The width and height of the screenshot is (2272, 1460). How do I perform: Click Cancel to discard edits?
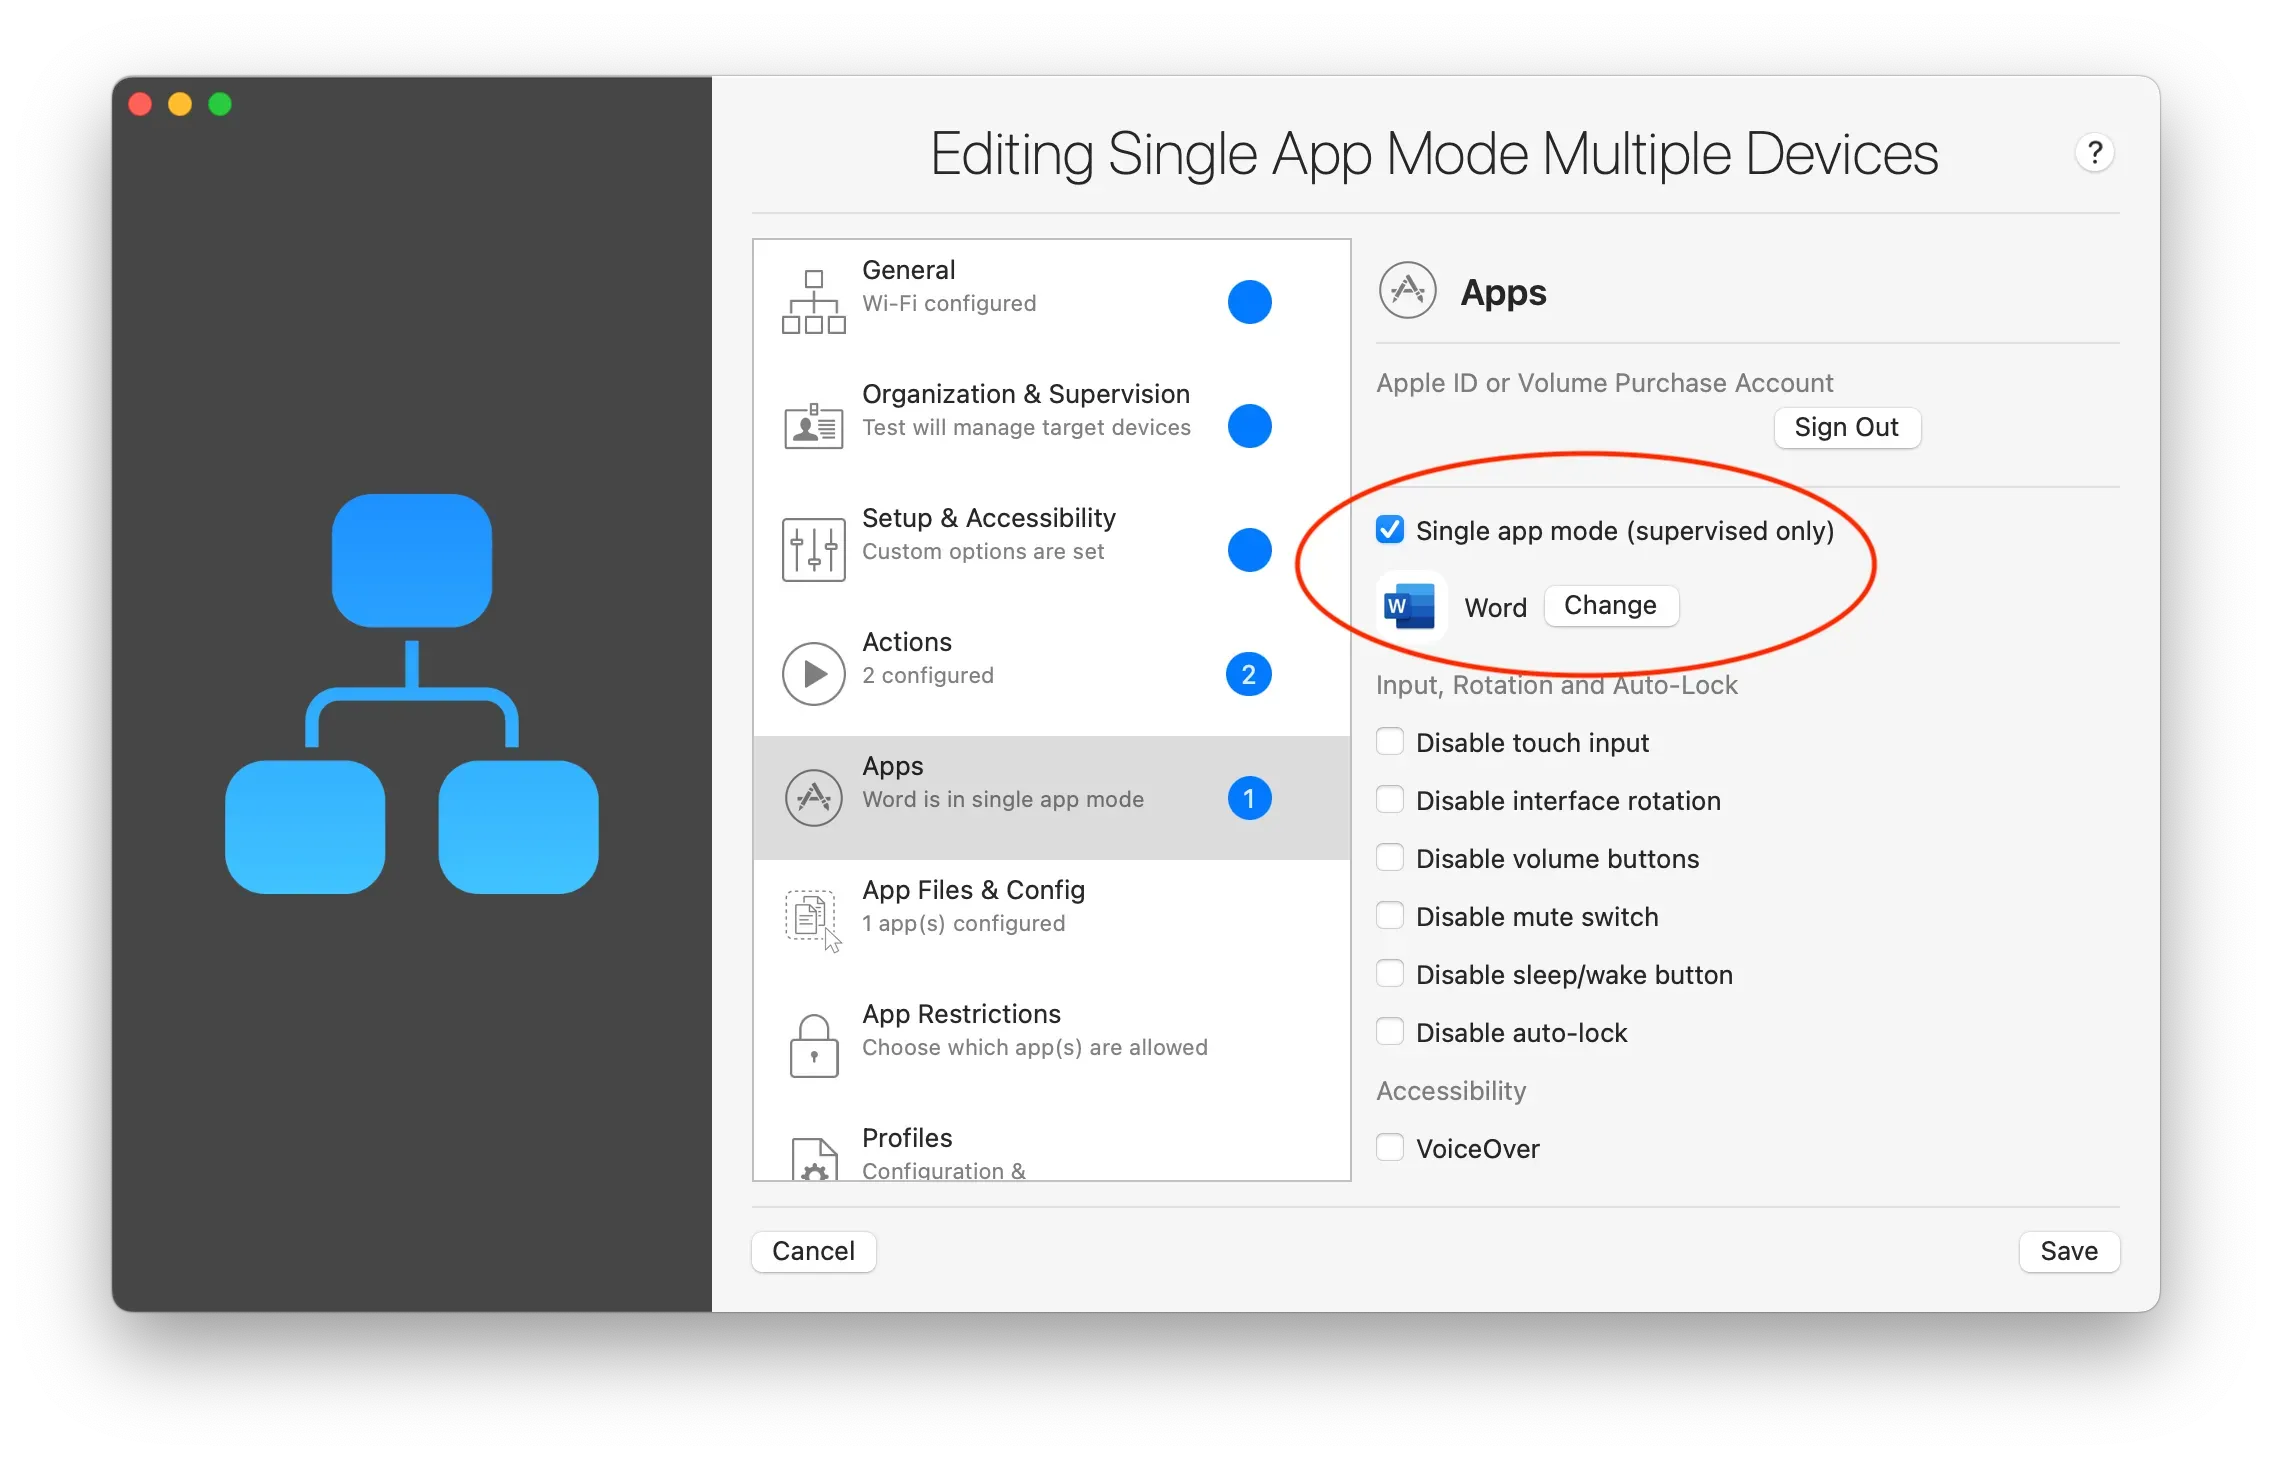(813, 1251)
